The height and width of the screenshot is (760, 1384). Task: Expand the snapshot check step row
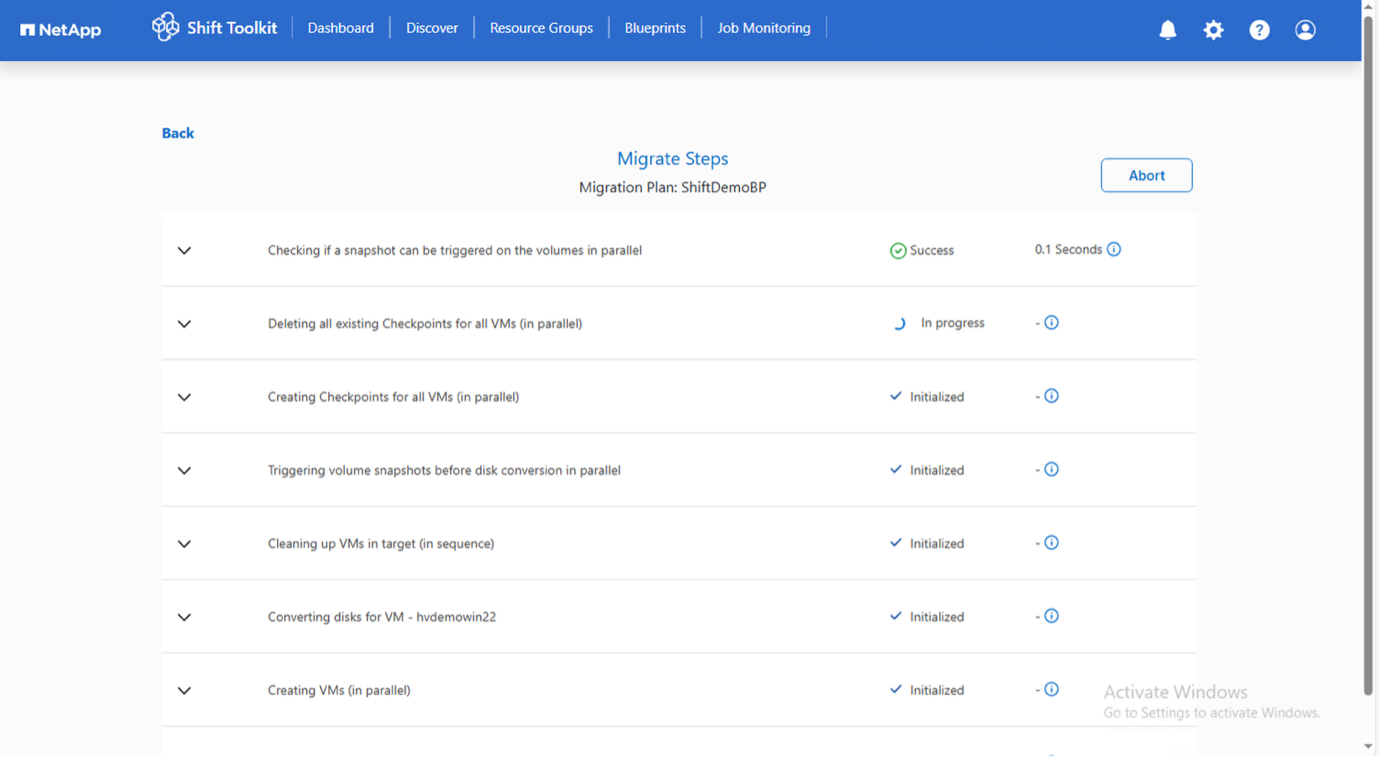184,250
